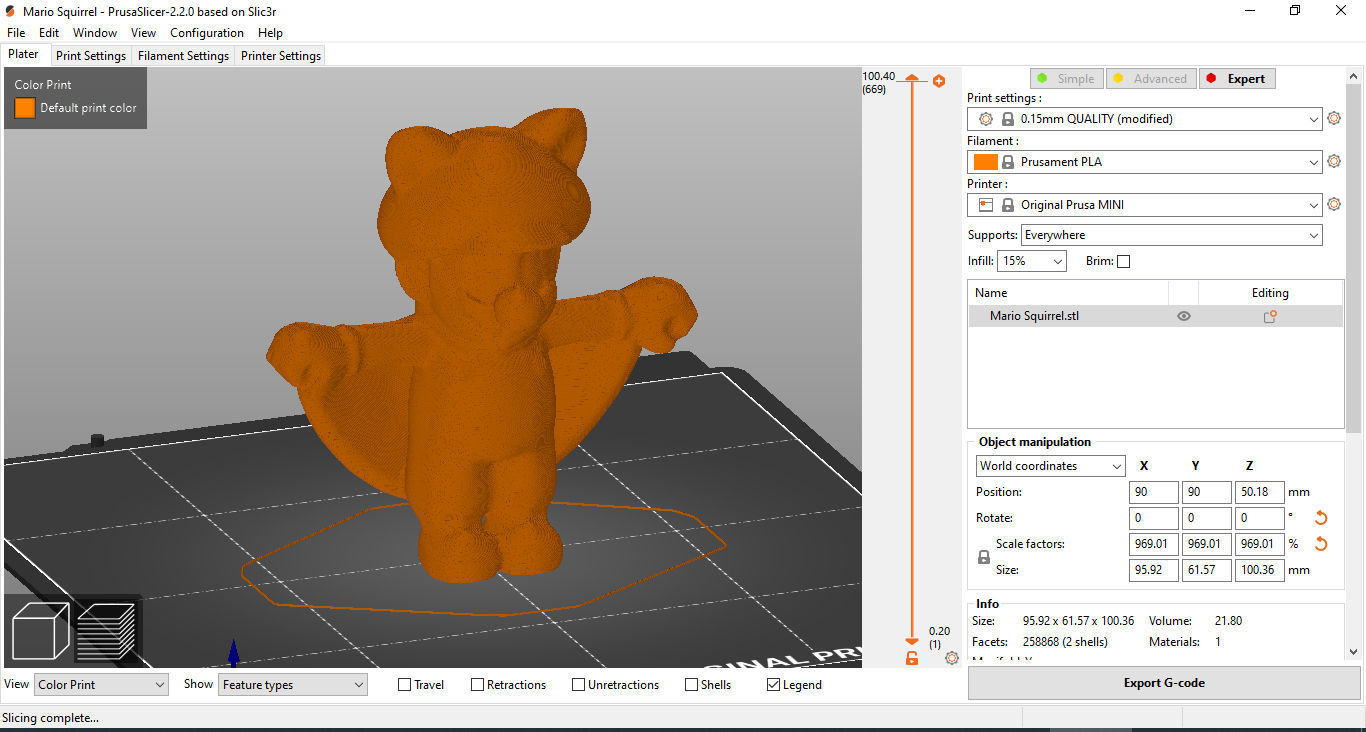
Task: Enable the Unretractions checkbox
Action: [x=579, y=685]
